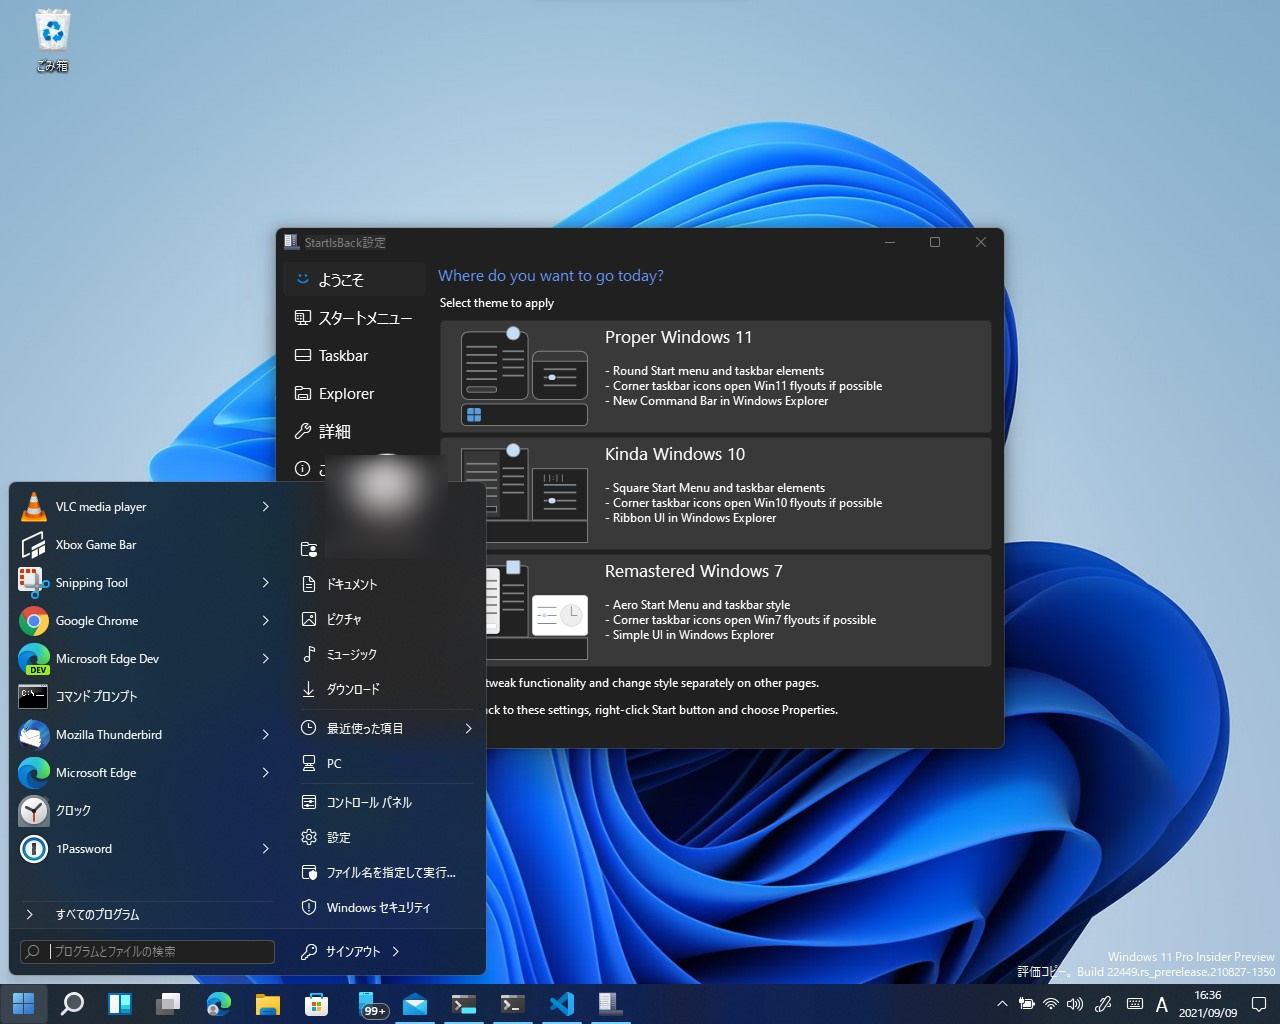Open ドキュメント from the Start menu

pos(386,584)
